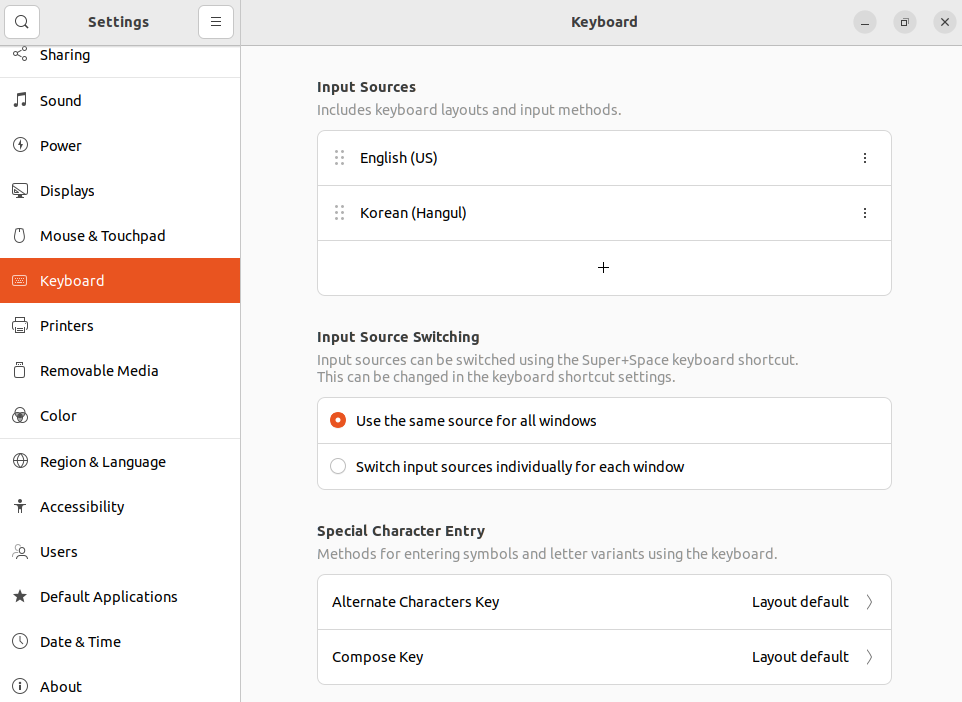Click the Sound music note icon
962x702 pixels.
(x=20, y=100)
